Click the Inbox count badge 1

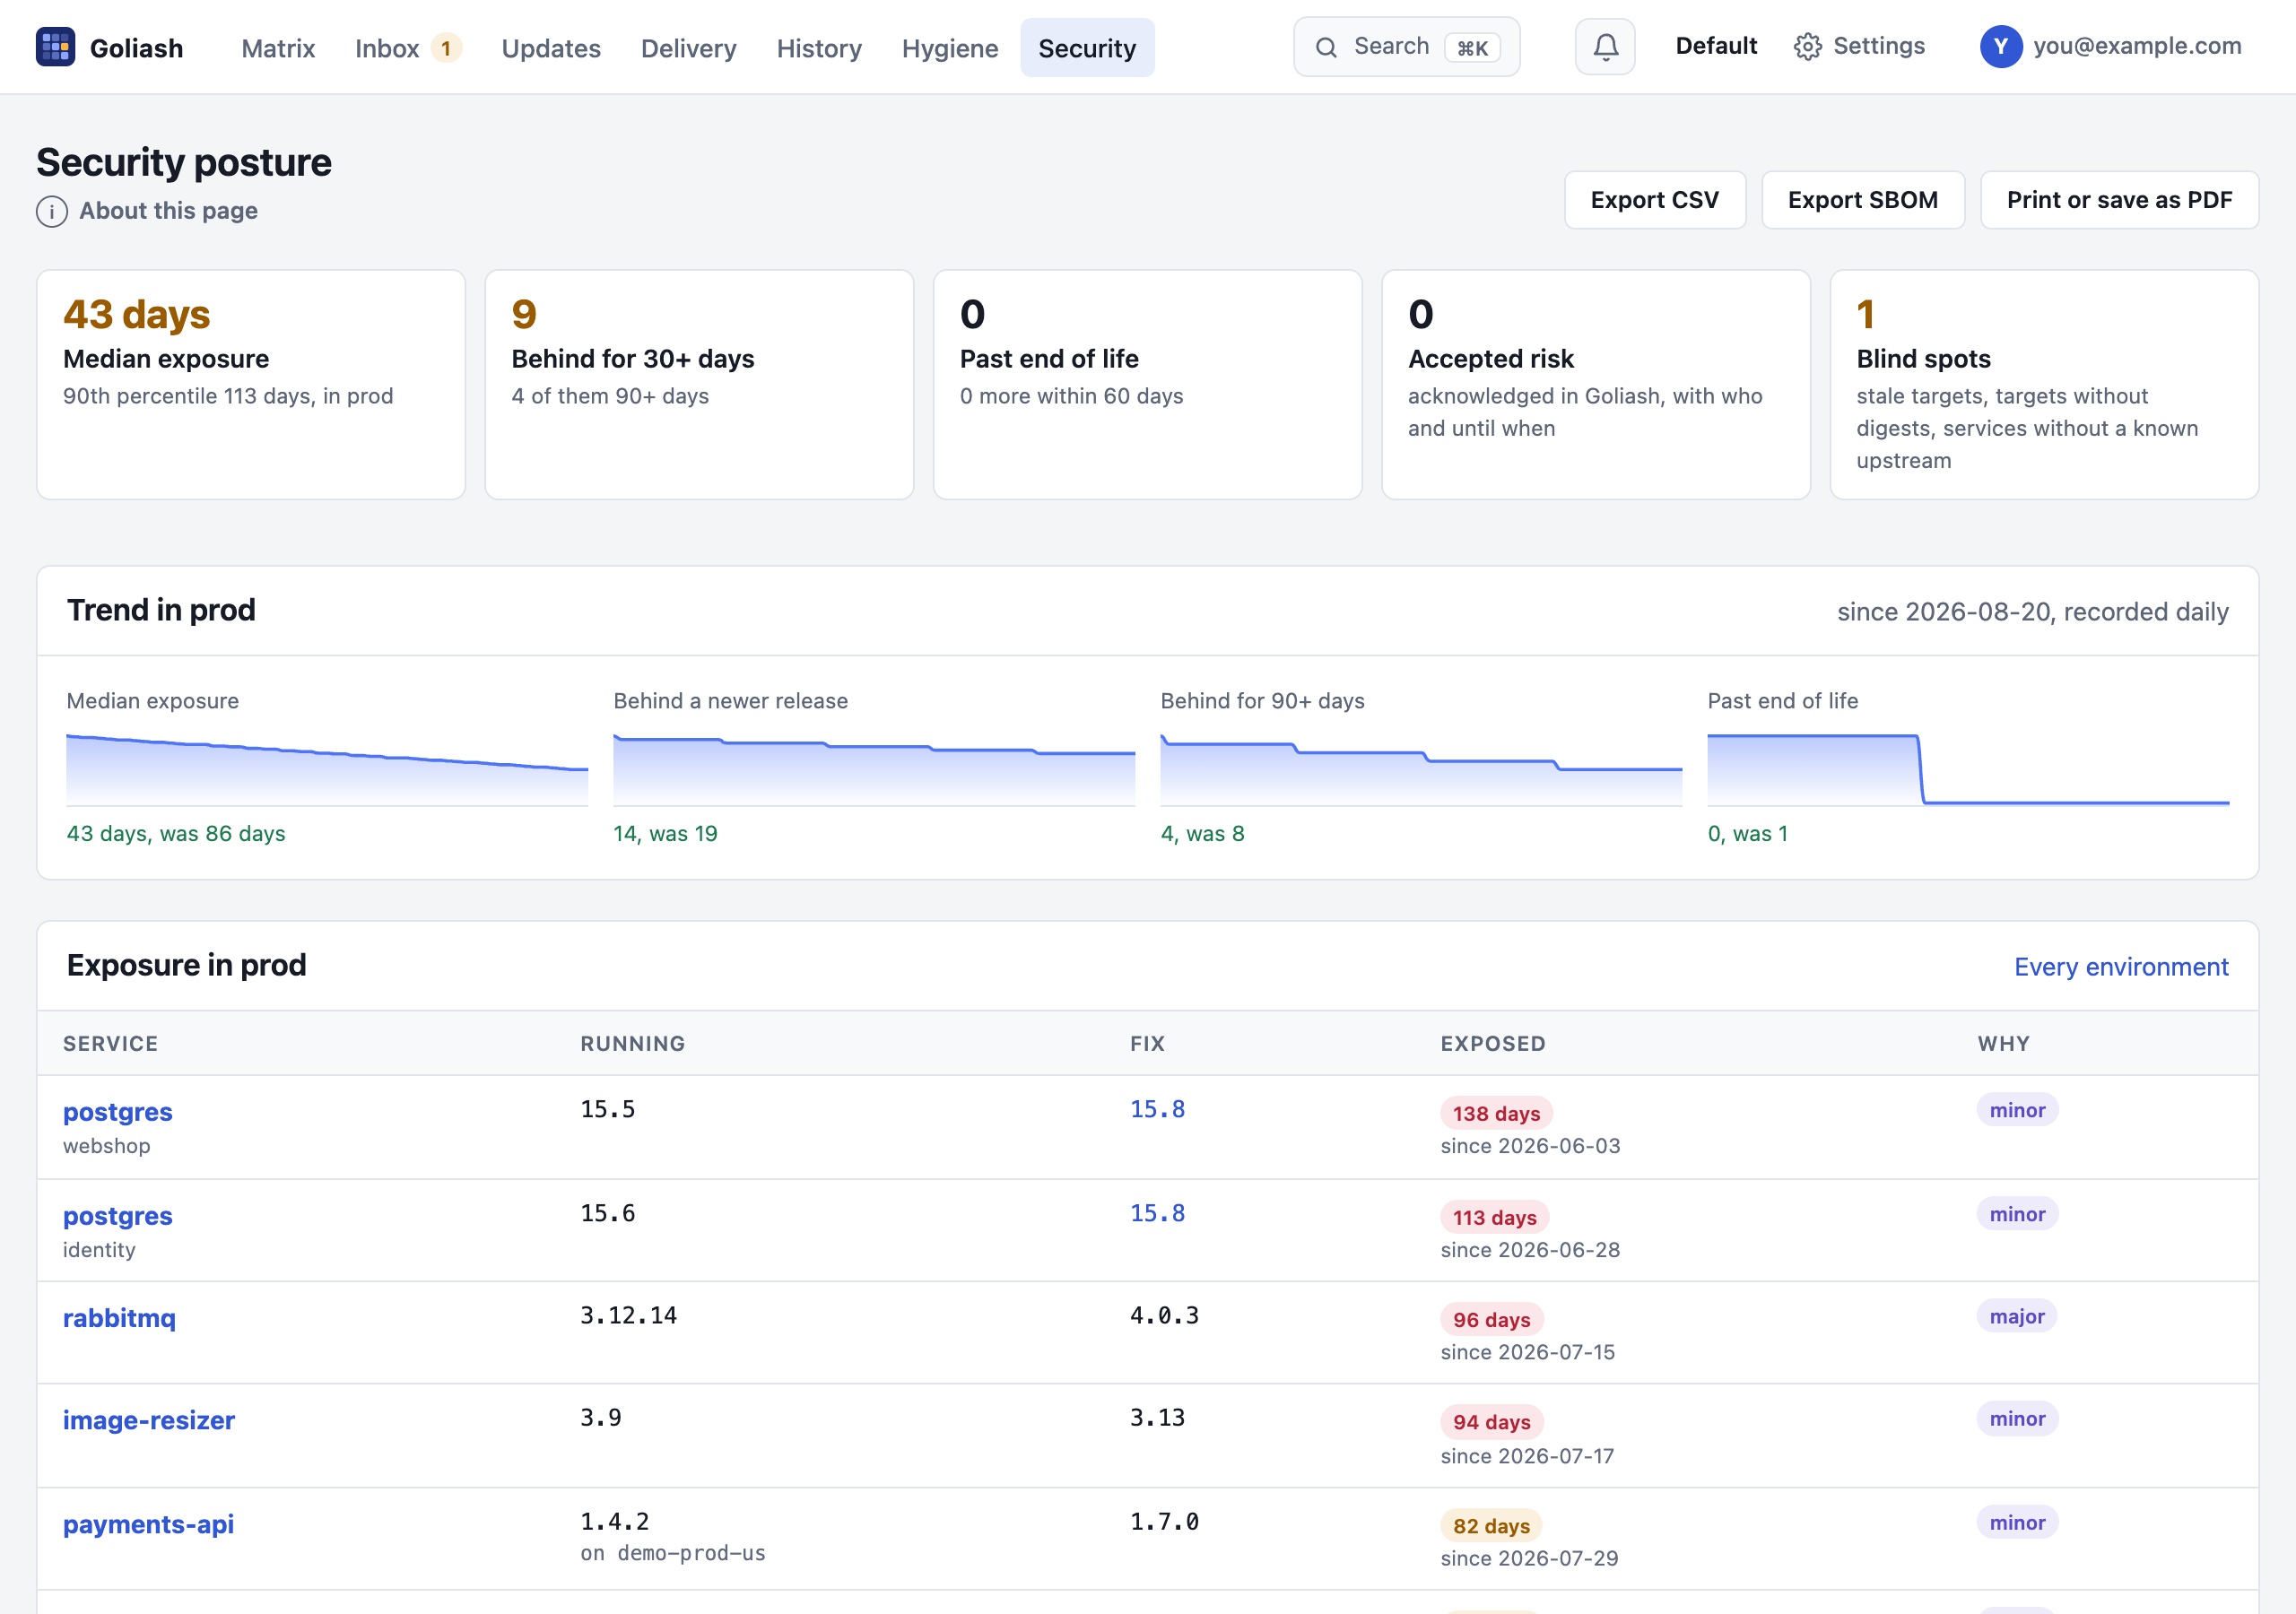coord(446,48)
